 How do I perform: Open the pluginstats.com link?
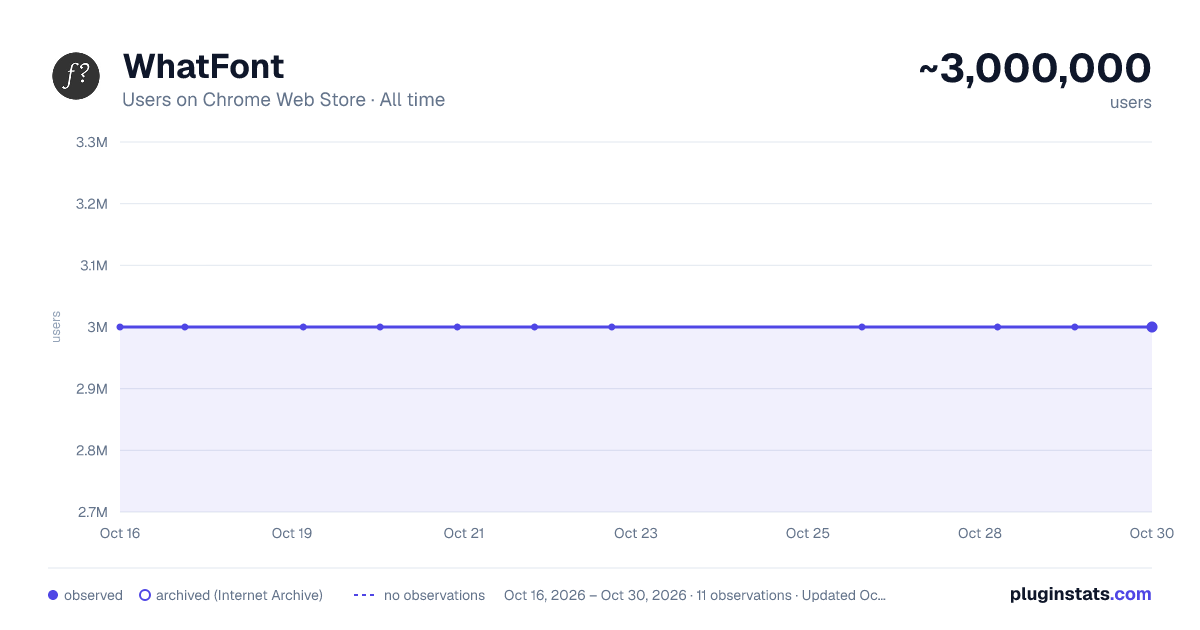point(1081,594)
